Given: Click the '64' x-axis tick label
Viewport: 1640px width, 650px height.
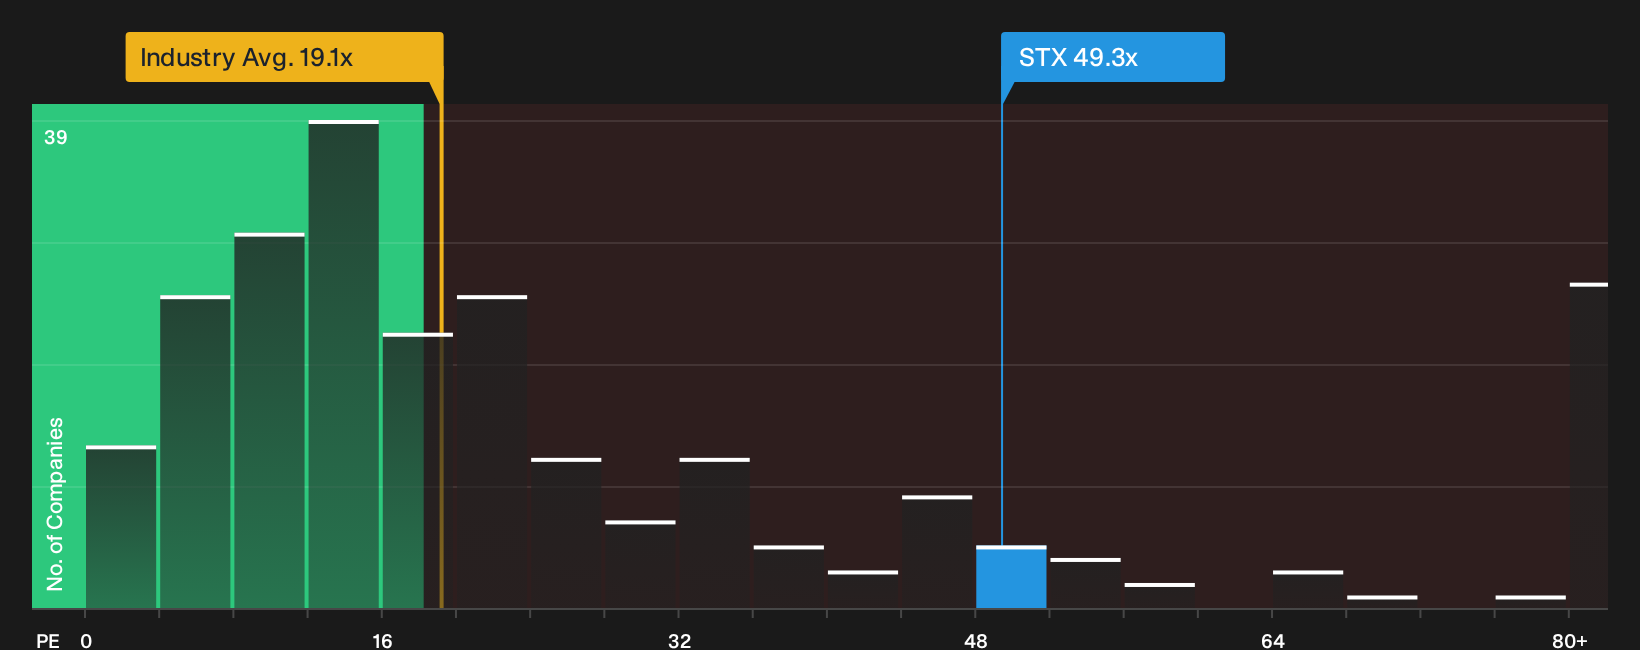Looking at the screenshot, I should click(x=1273, y=641).
